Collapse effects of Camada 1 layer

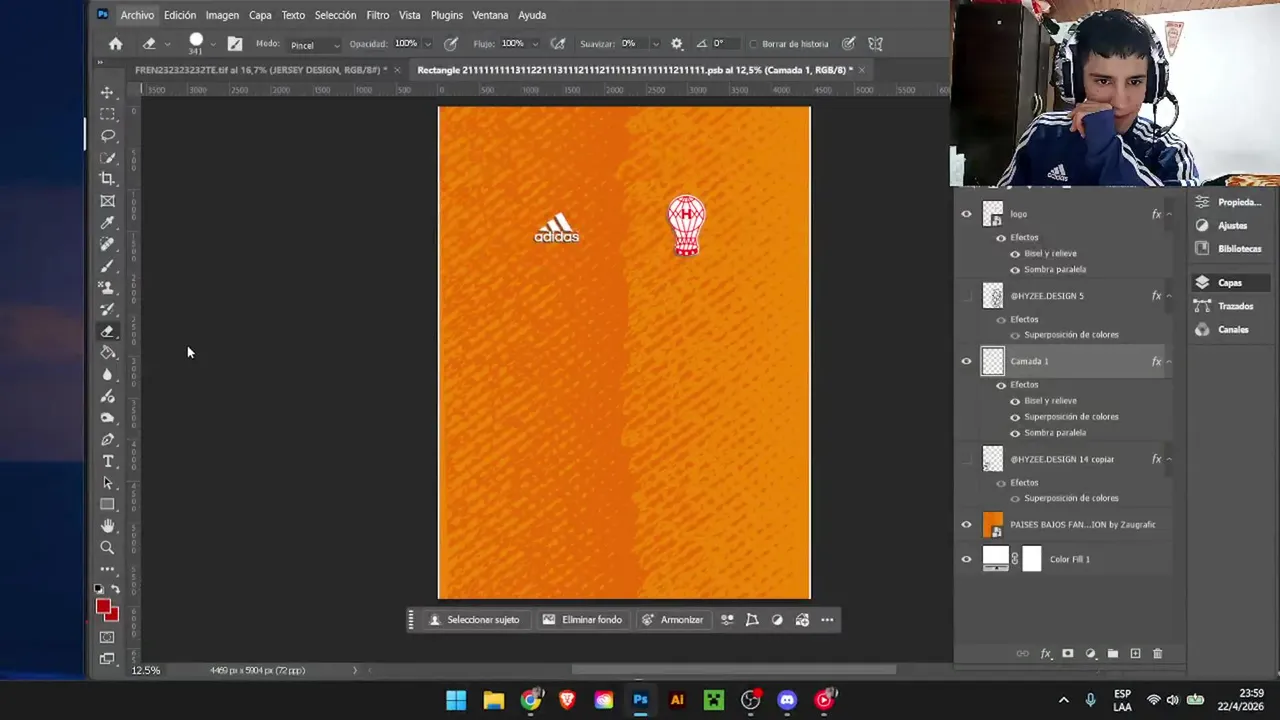tap(1169, 361)
